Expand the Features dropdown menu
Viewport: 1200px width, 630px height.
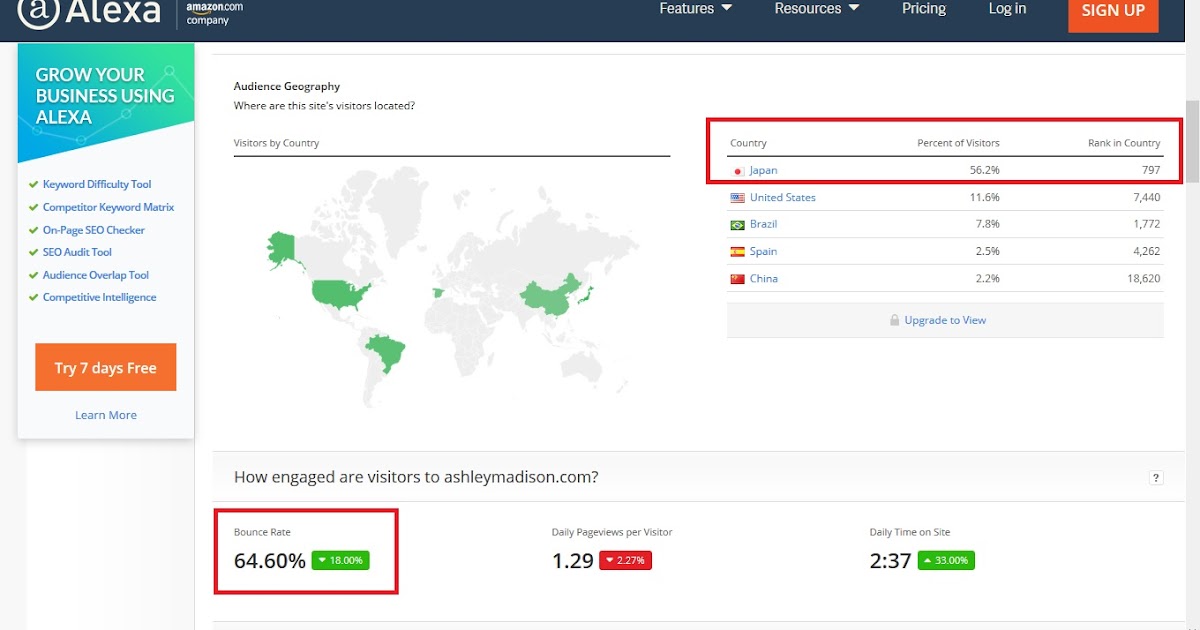[x=696, y=9]
